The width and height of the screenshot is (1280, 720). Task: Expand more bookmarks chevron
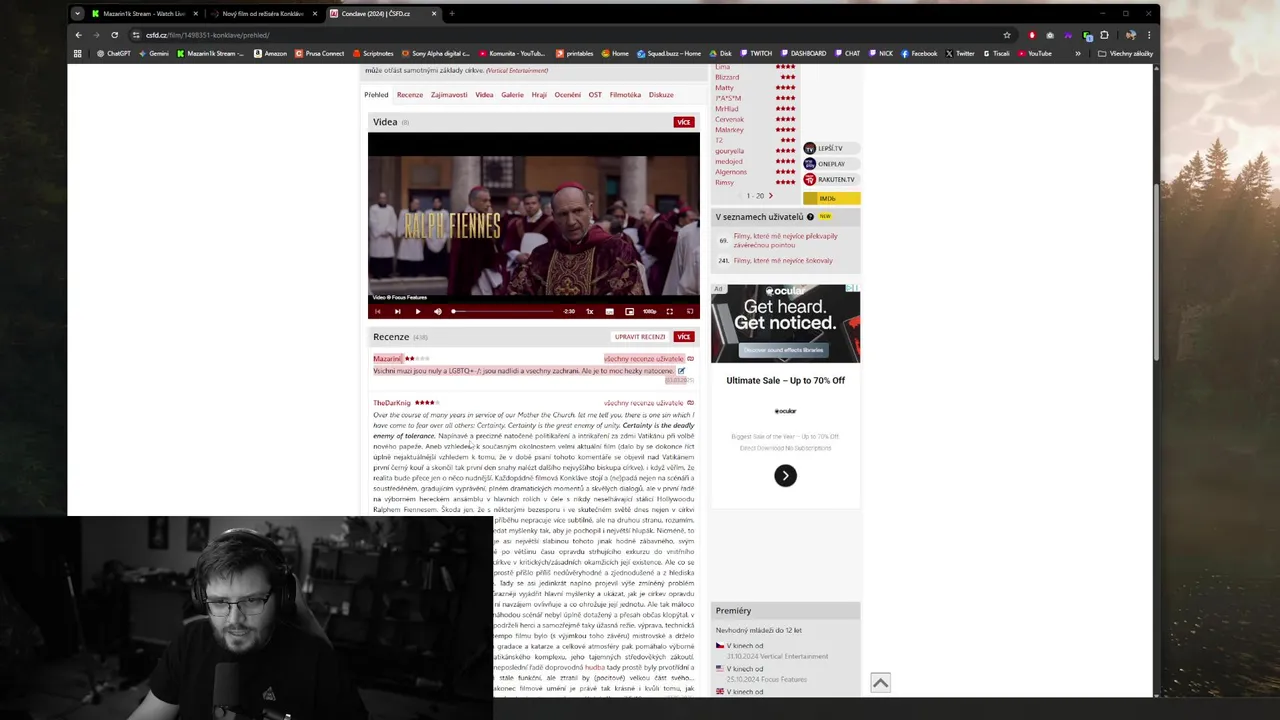tap(1077, 53)
